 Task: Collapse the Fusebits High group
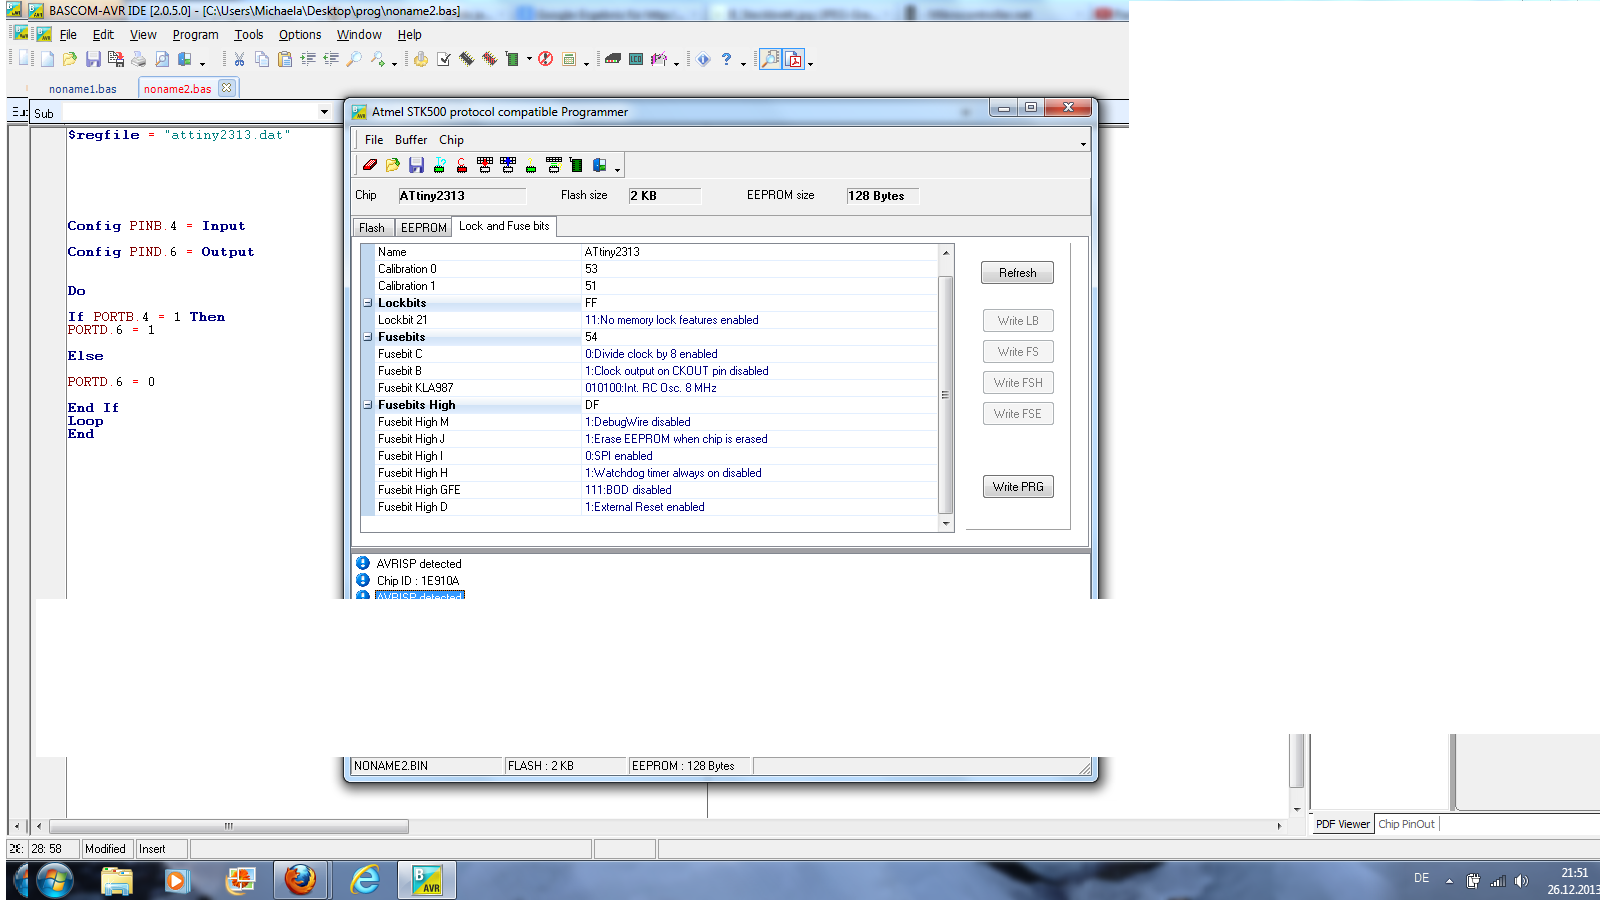tap(368, 405)
